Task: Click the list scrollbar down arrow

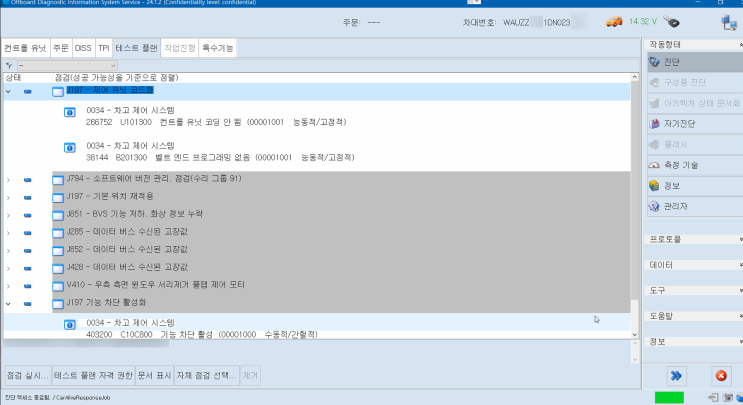Action: pyautogui.click(x=634, y=334)
